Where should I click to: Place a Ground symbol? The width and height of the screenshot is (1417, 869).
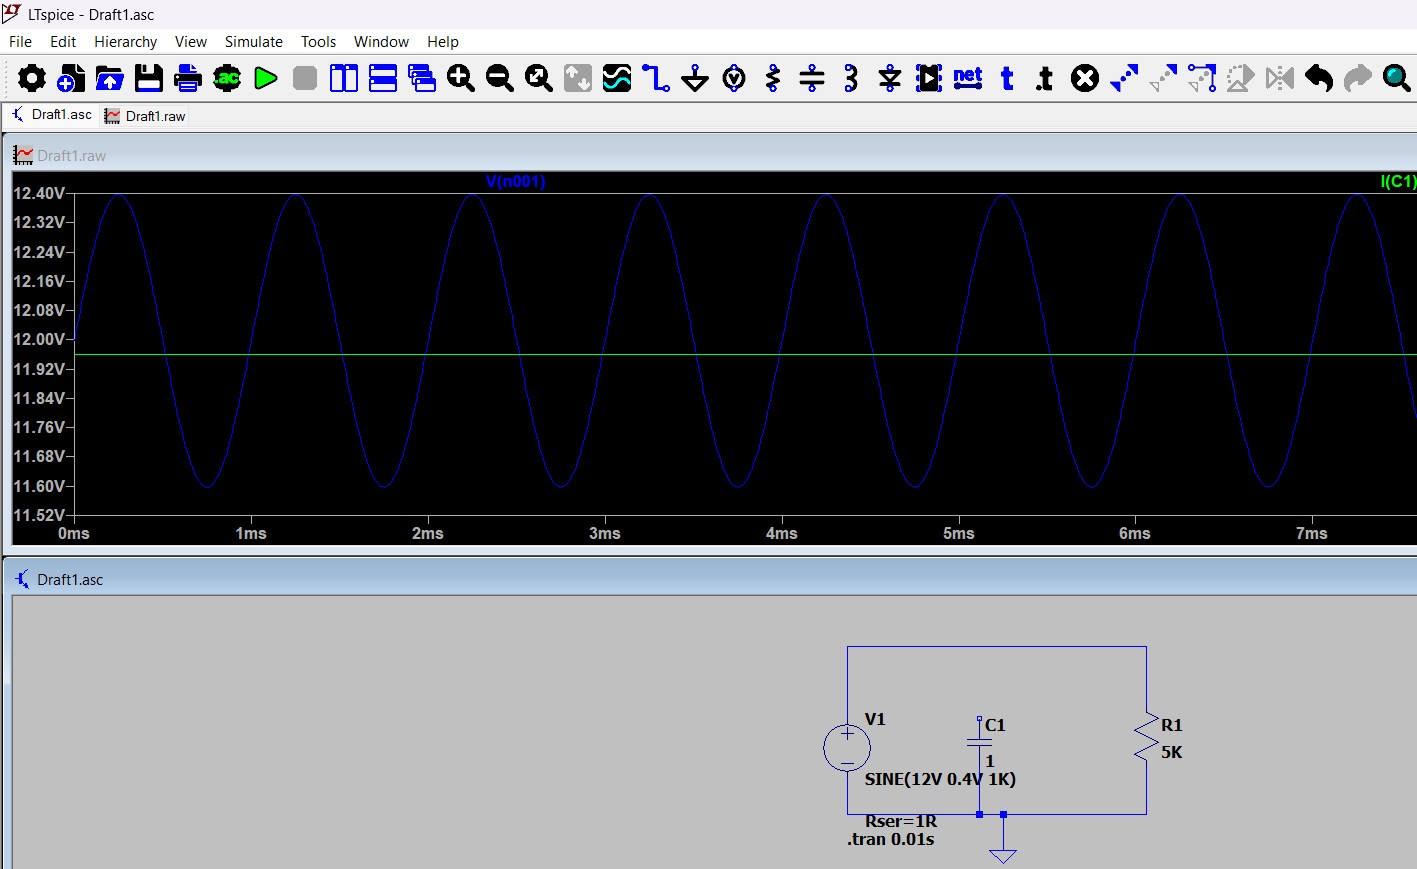tap(695, 78)
